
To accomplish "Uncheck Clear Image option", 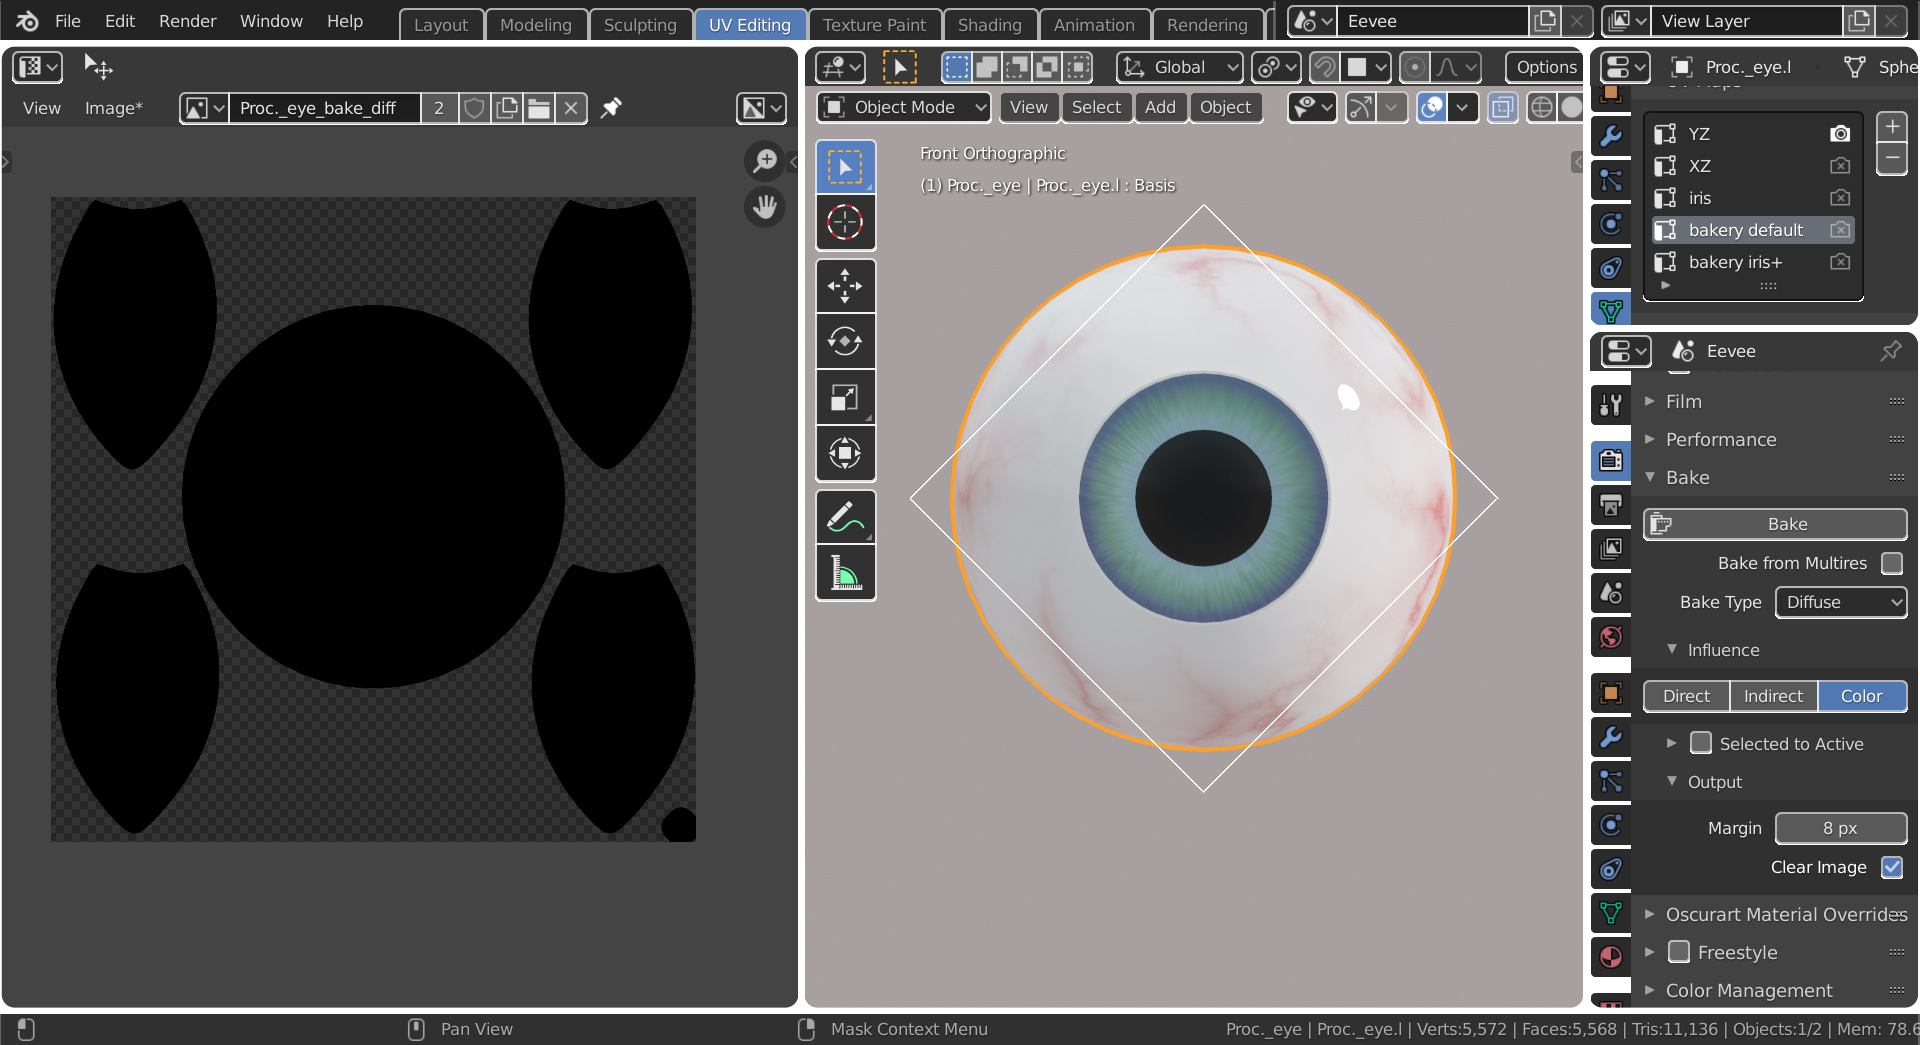I will [x=1892, y=867].
